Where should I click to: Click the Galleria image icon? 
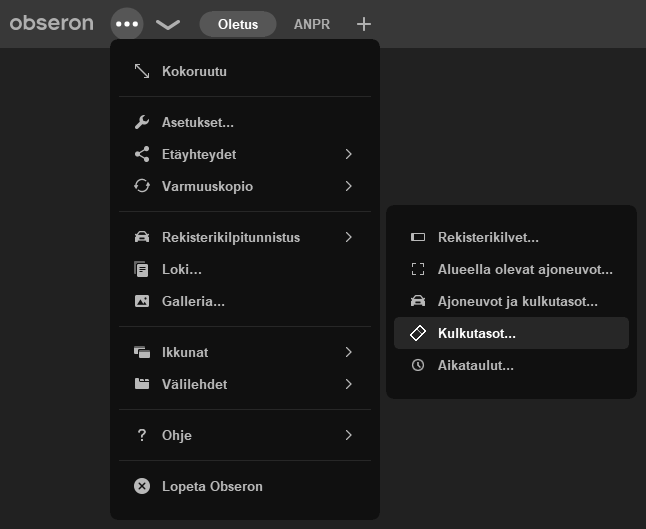coord(142,301)
